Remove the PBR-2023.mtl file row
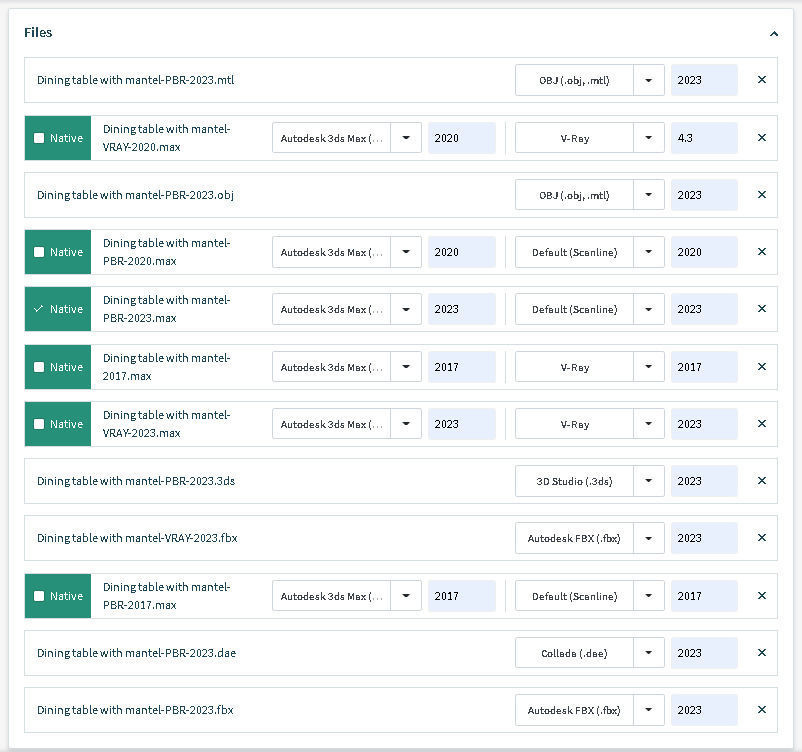Image resolution: width=802 pixels, height=752 pixels. click(761, 80)
